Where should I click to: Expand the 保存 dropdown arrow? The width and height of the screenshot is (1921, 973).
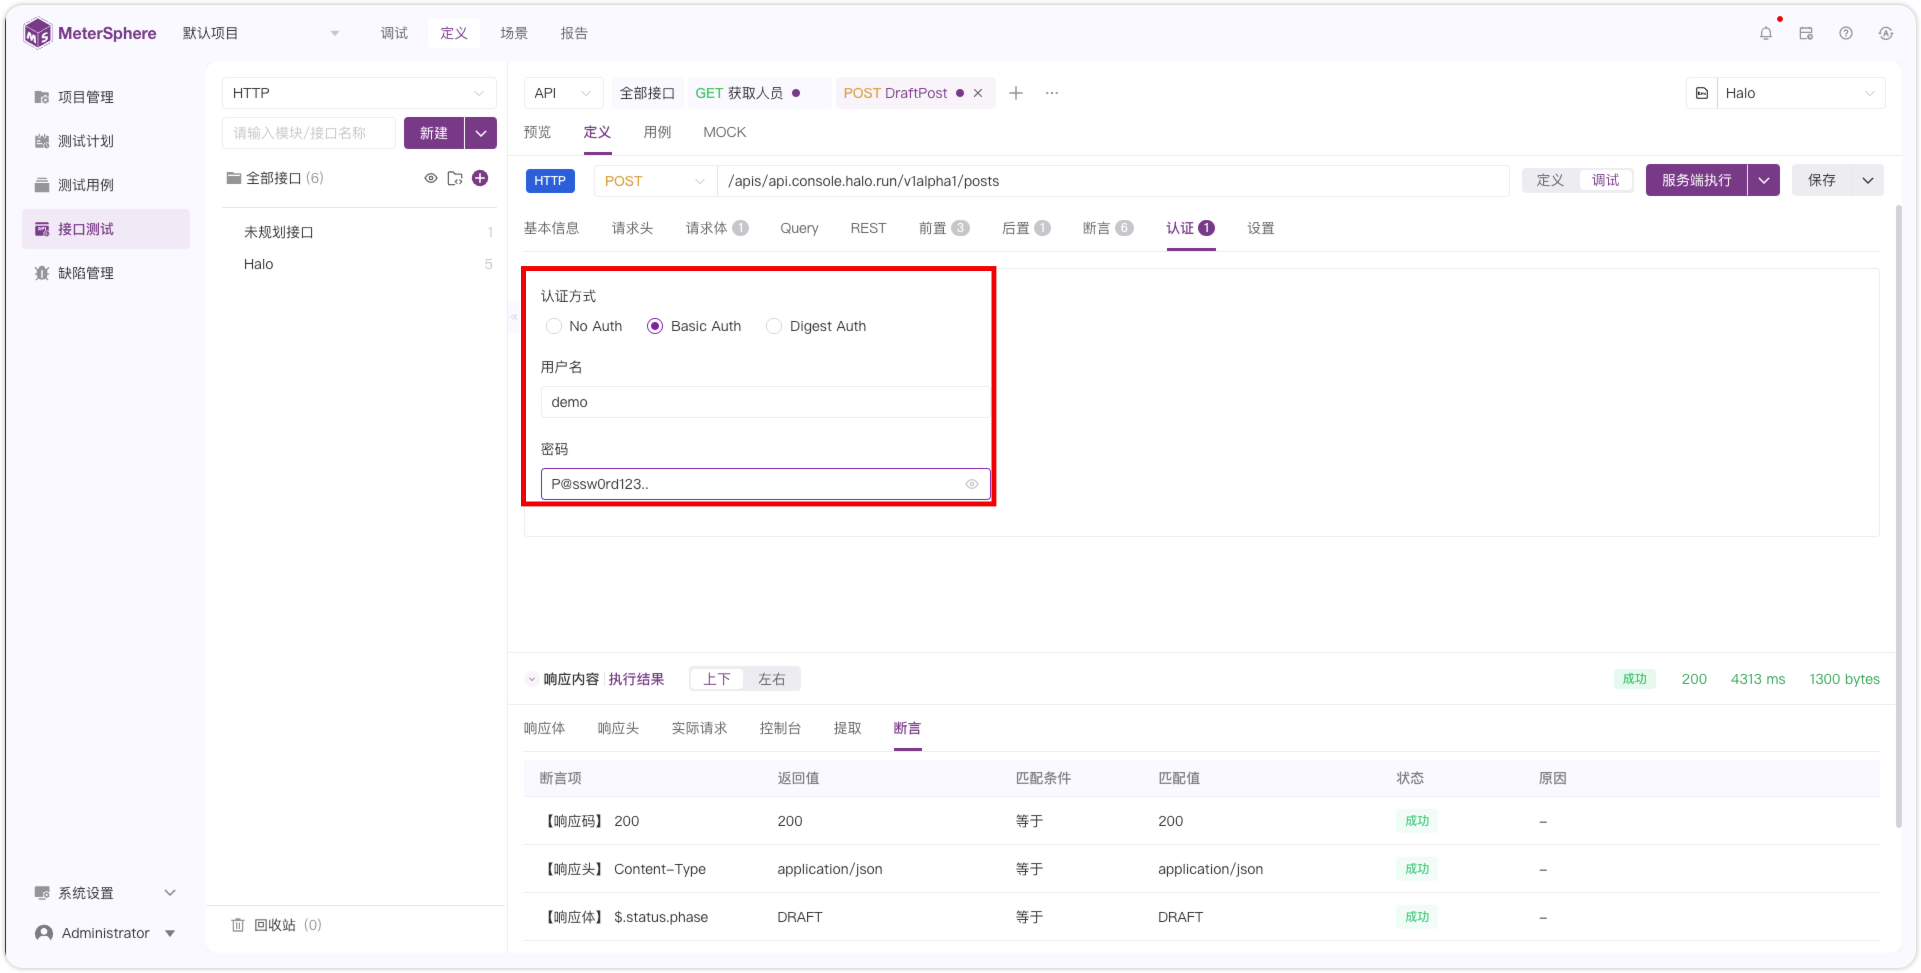1868,180
